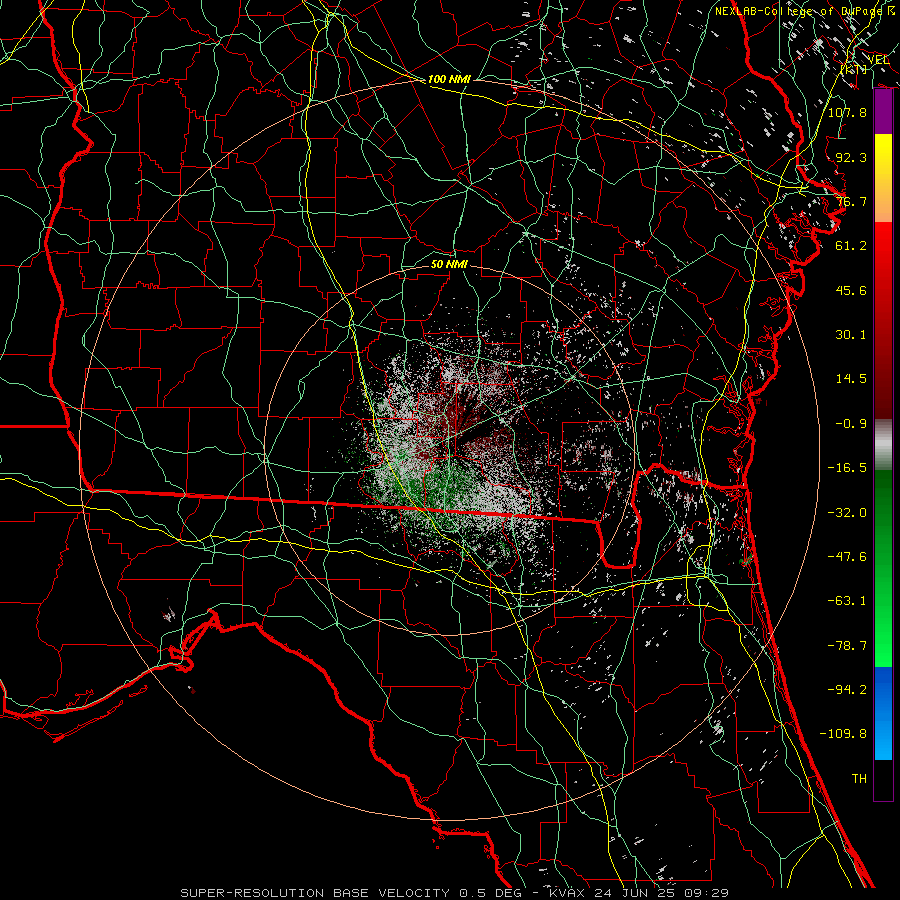Click the -32.0 legend value
This screenshot has height=900, width=900.
click(847, 513)
